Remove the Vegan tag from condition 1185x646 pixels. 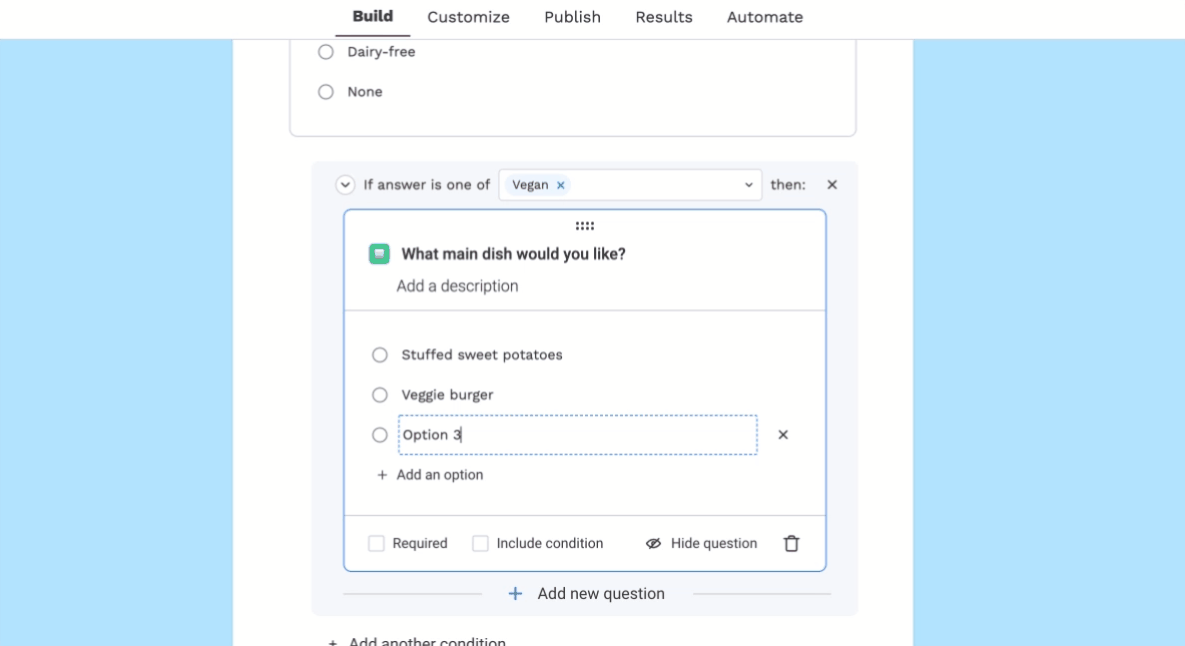561,185
